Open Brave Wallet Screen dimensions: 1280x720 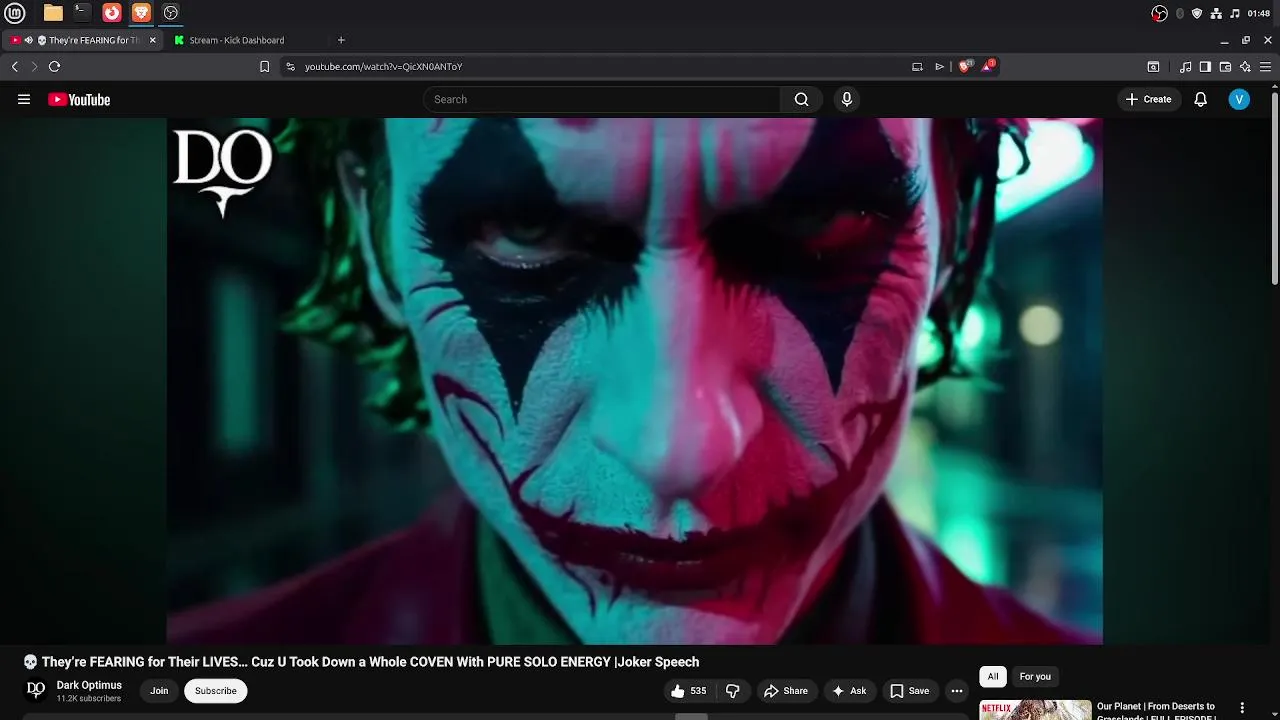(x=1225, y=67)
